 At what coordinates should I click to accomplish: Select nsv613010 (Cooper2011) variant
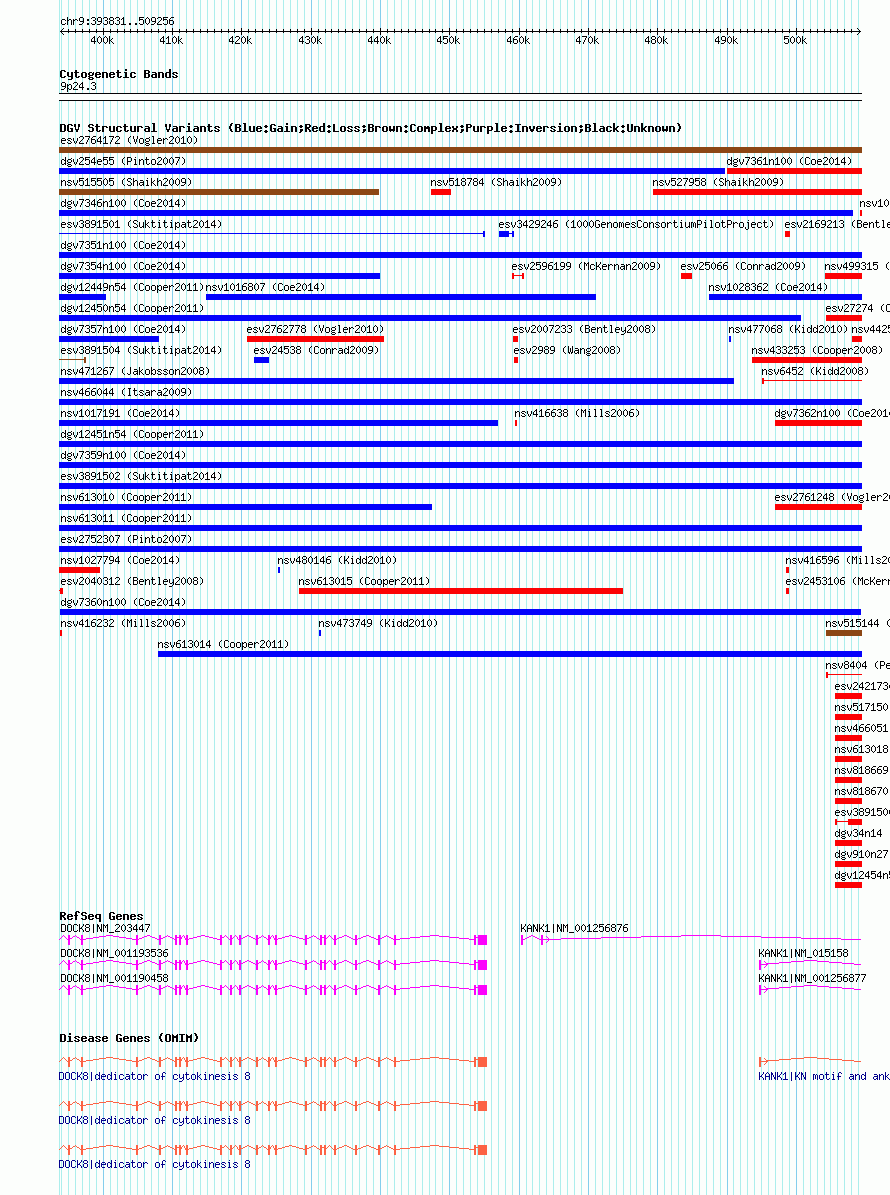click(245, 507)
